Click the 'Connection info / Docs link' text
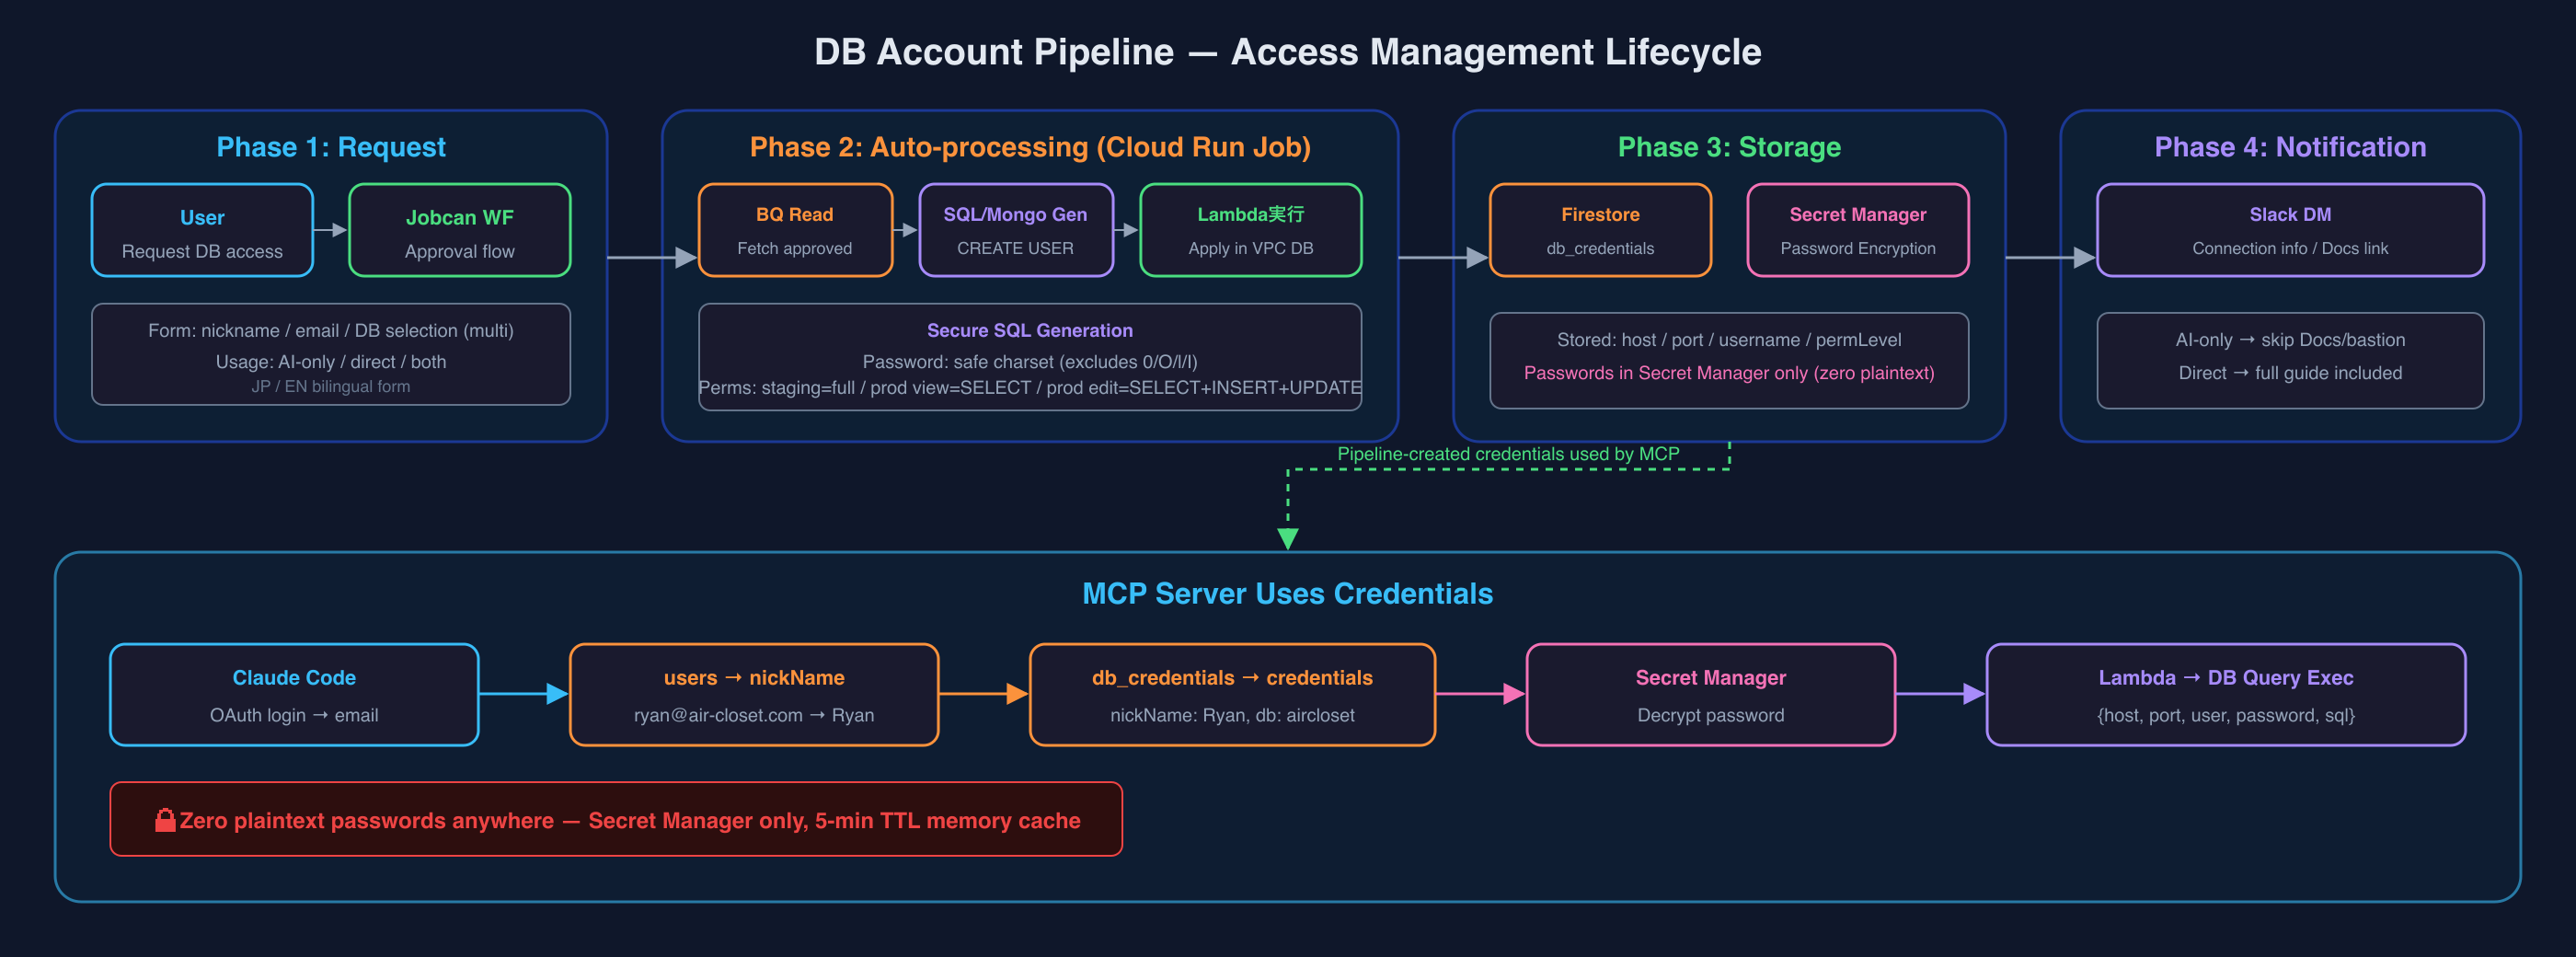The width and height of the screenshot is (2576, 957). click(2290, 248)
